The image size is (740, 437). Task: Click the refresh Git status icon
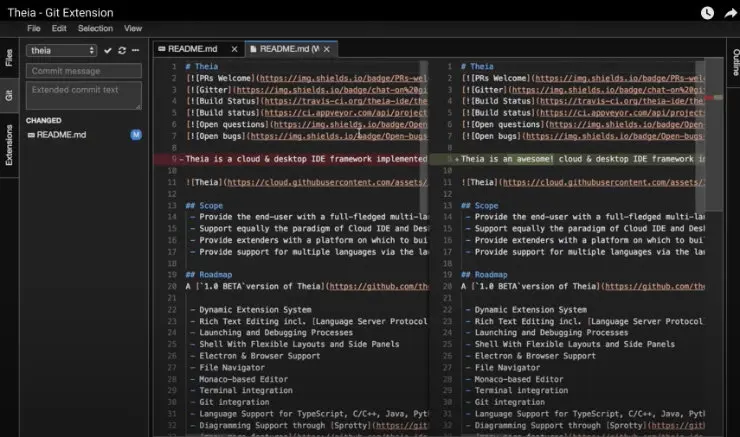click(122, 50)
